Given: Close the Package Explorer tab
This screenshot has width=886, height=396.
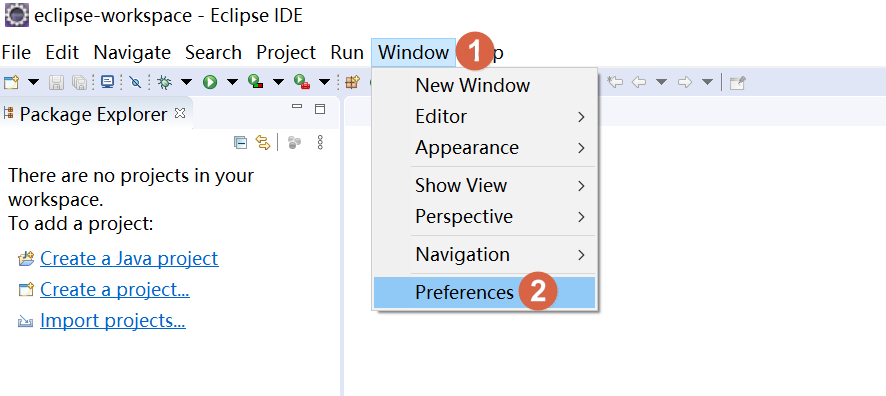Looking at the screenshot, I should pos(180,114).
